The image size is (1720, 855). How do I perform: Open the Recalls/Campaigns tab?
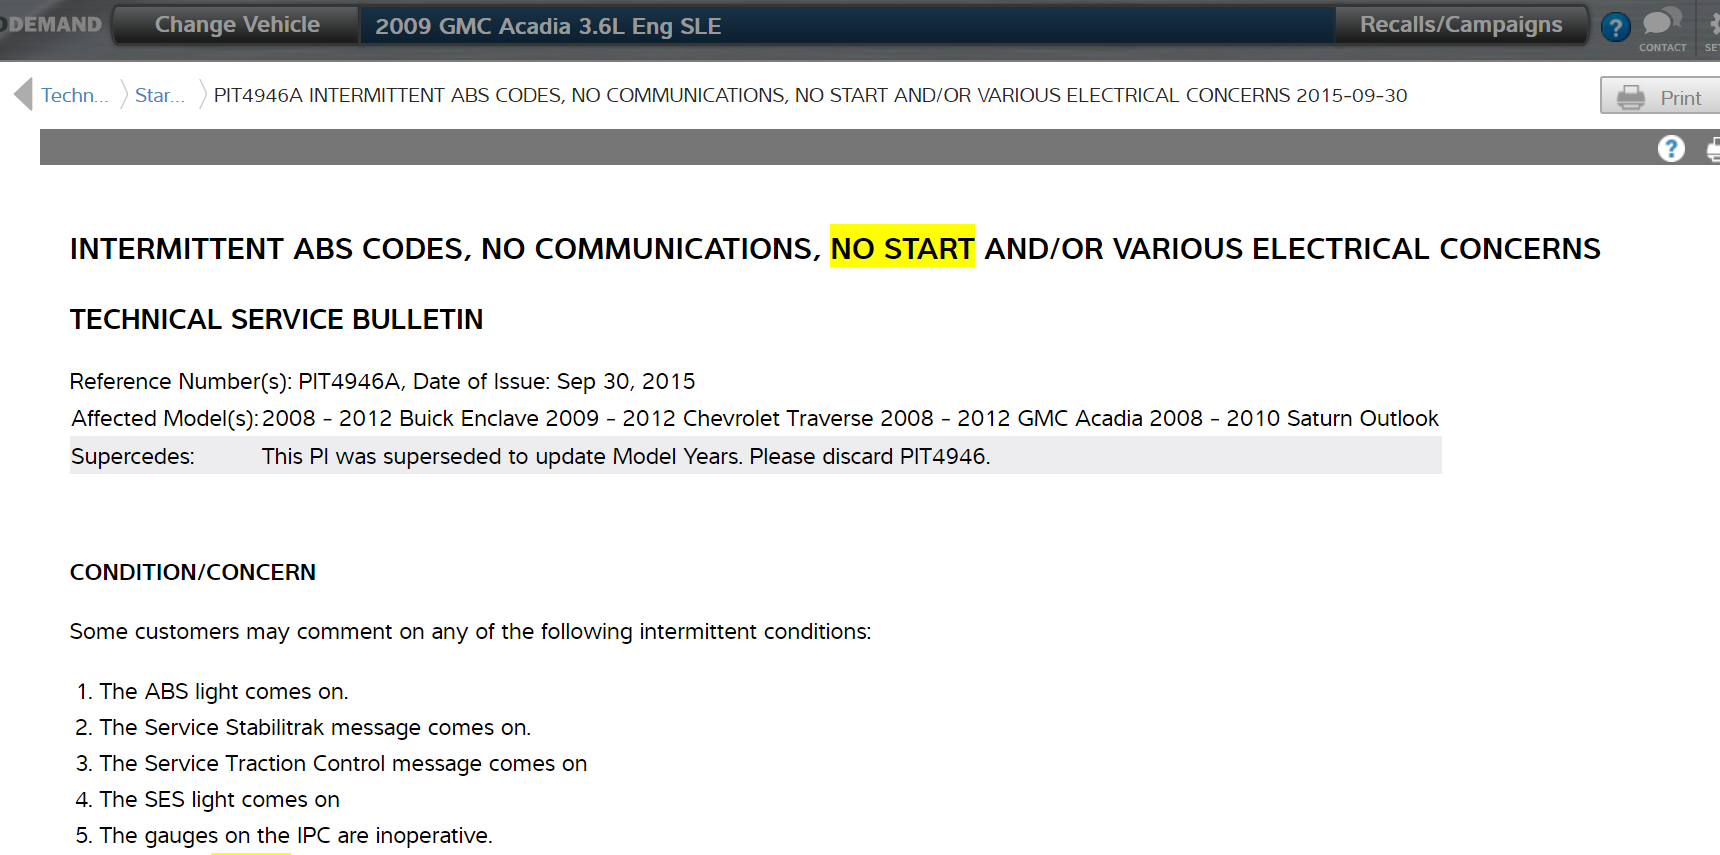coord(1461,25)
